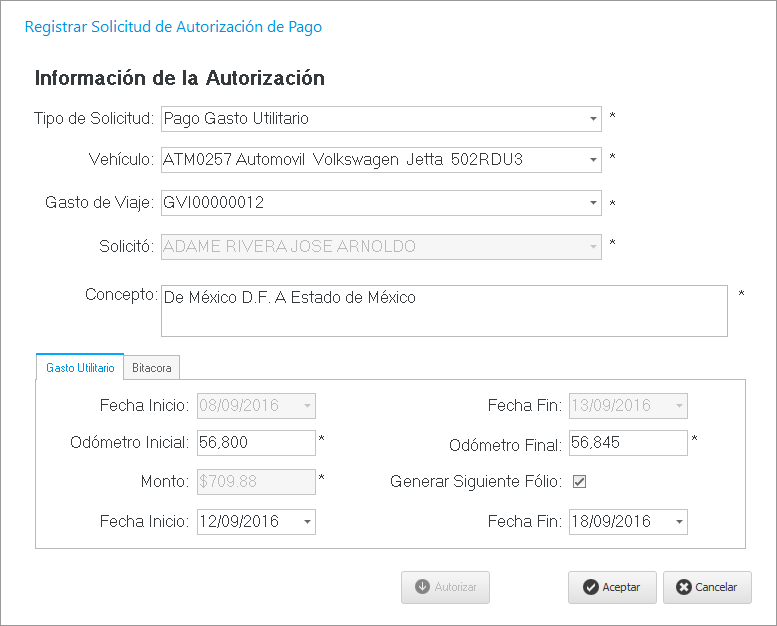Click the Solicitó dropdown arrow
Viewport: 777px width, 626px height.
tap(592, 246)
